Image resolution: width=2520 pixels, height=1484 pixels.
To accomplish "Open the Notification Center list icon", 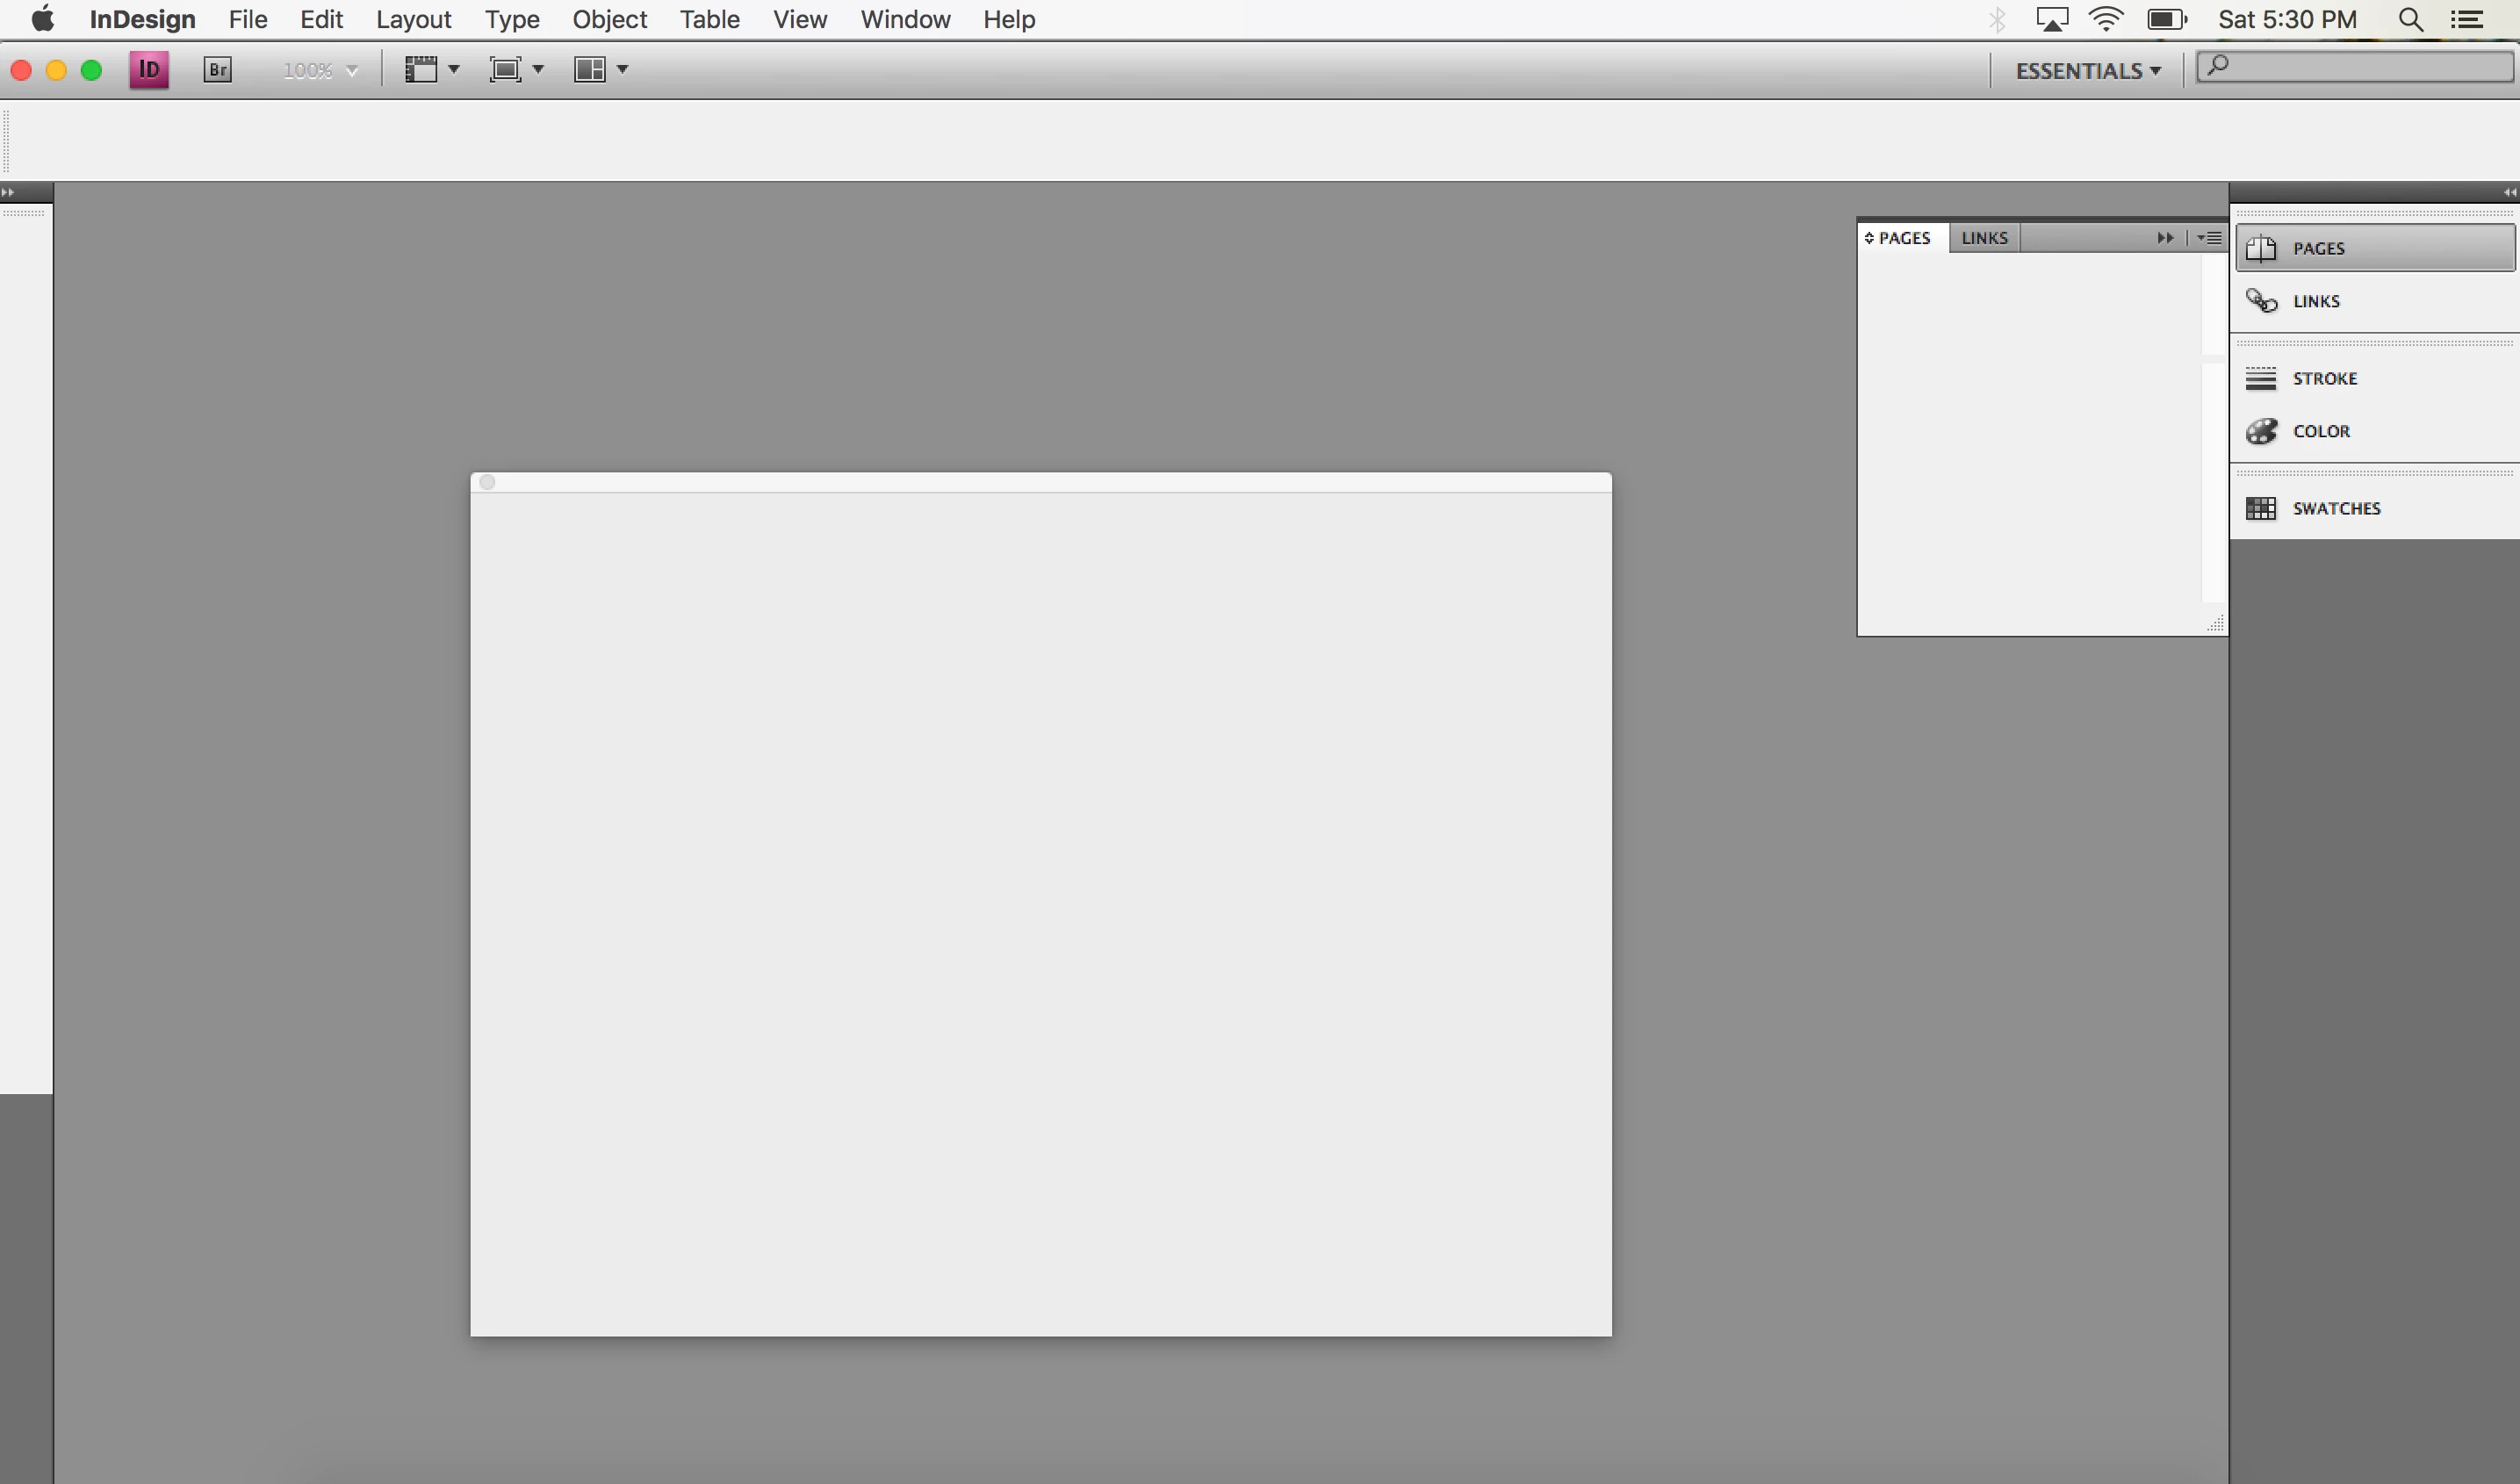I will point(2467,20).
